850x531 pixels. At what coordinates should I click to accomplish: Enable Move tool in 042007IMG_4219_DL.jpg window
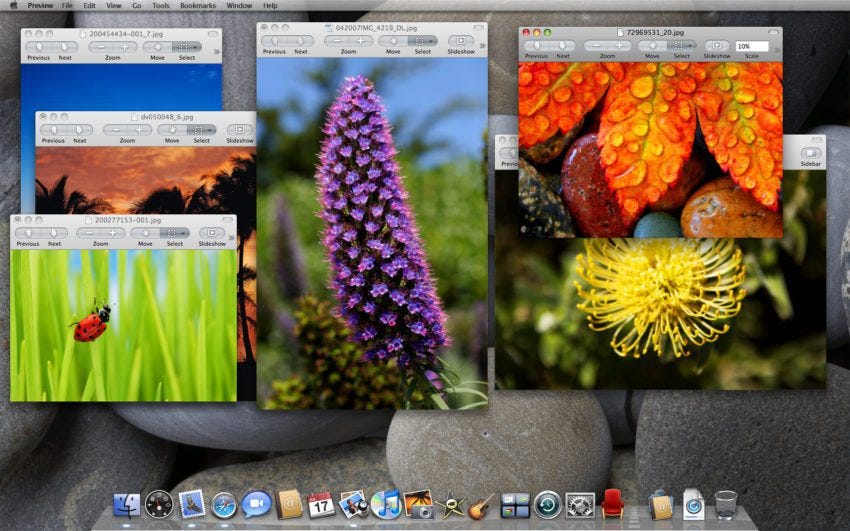393,41
